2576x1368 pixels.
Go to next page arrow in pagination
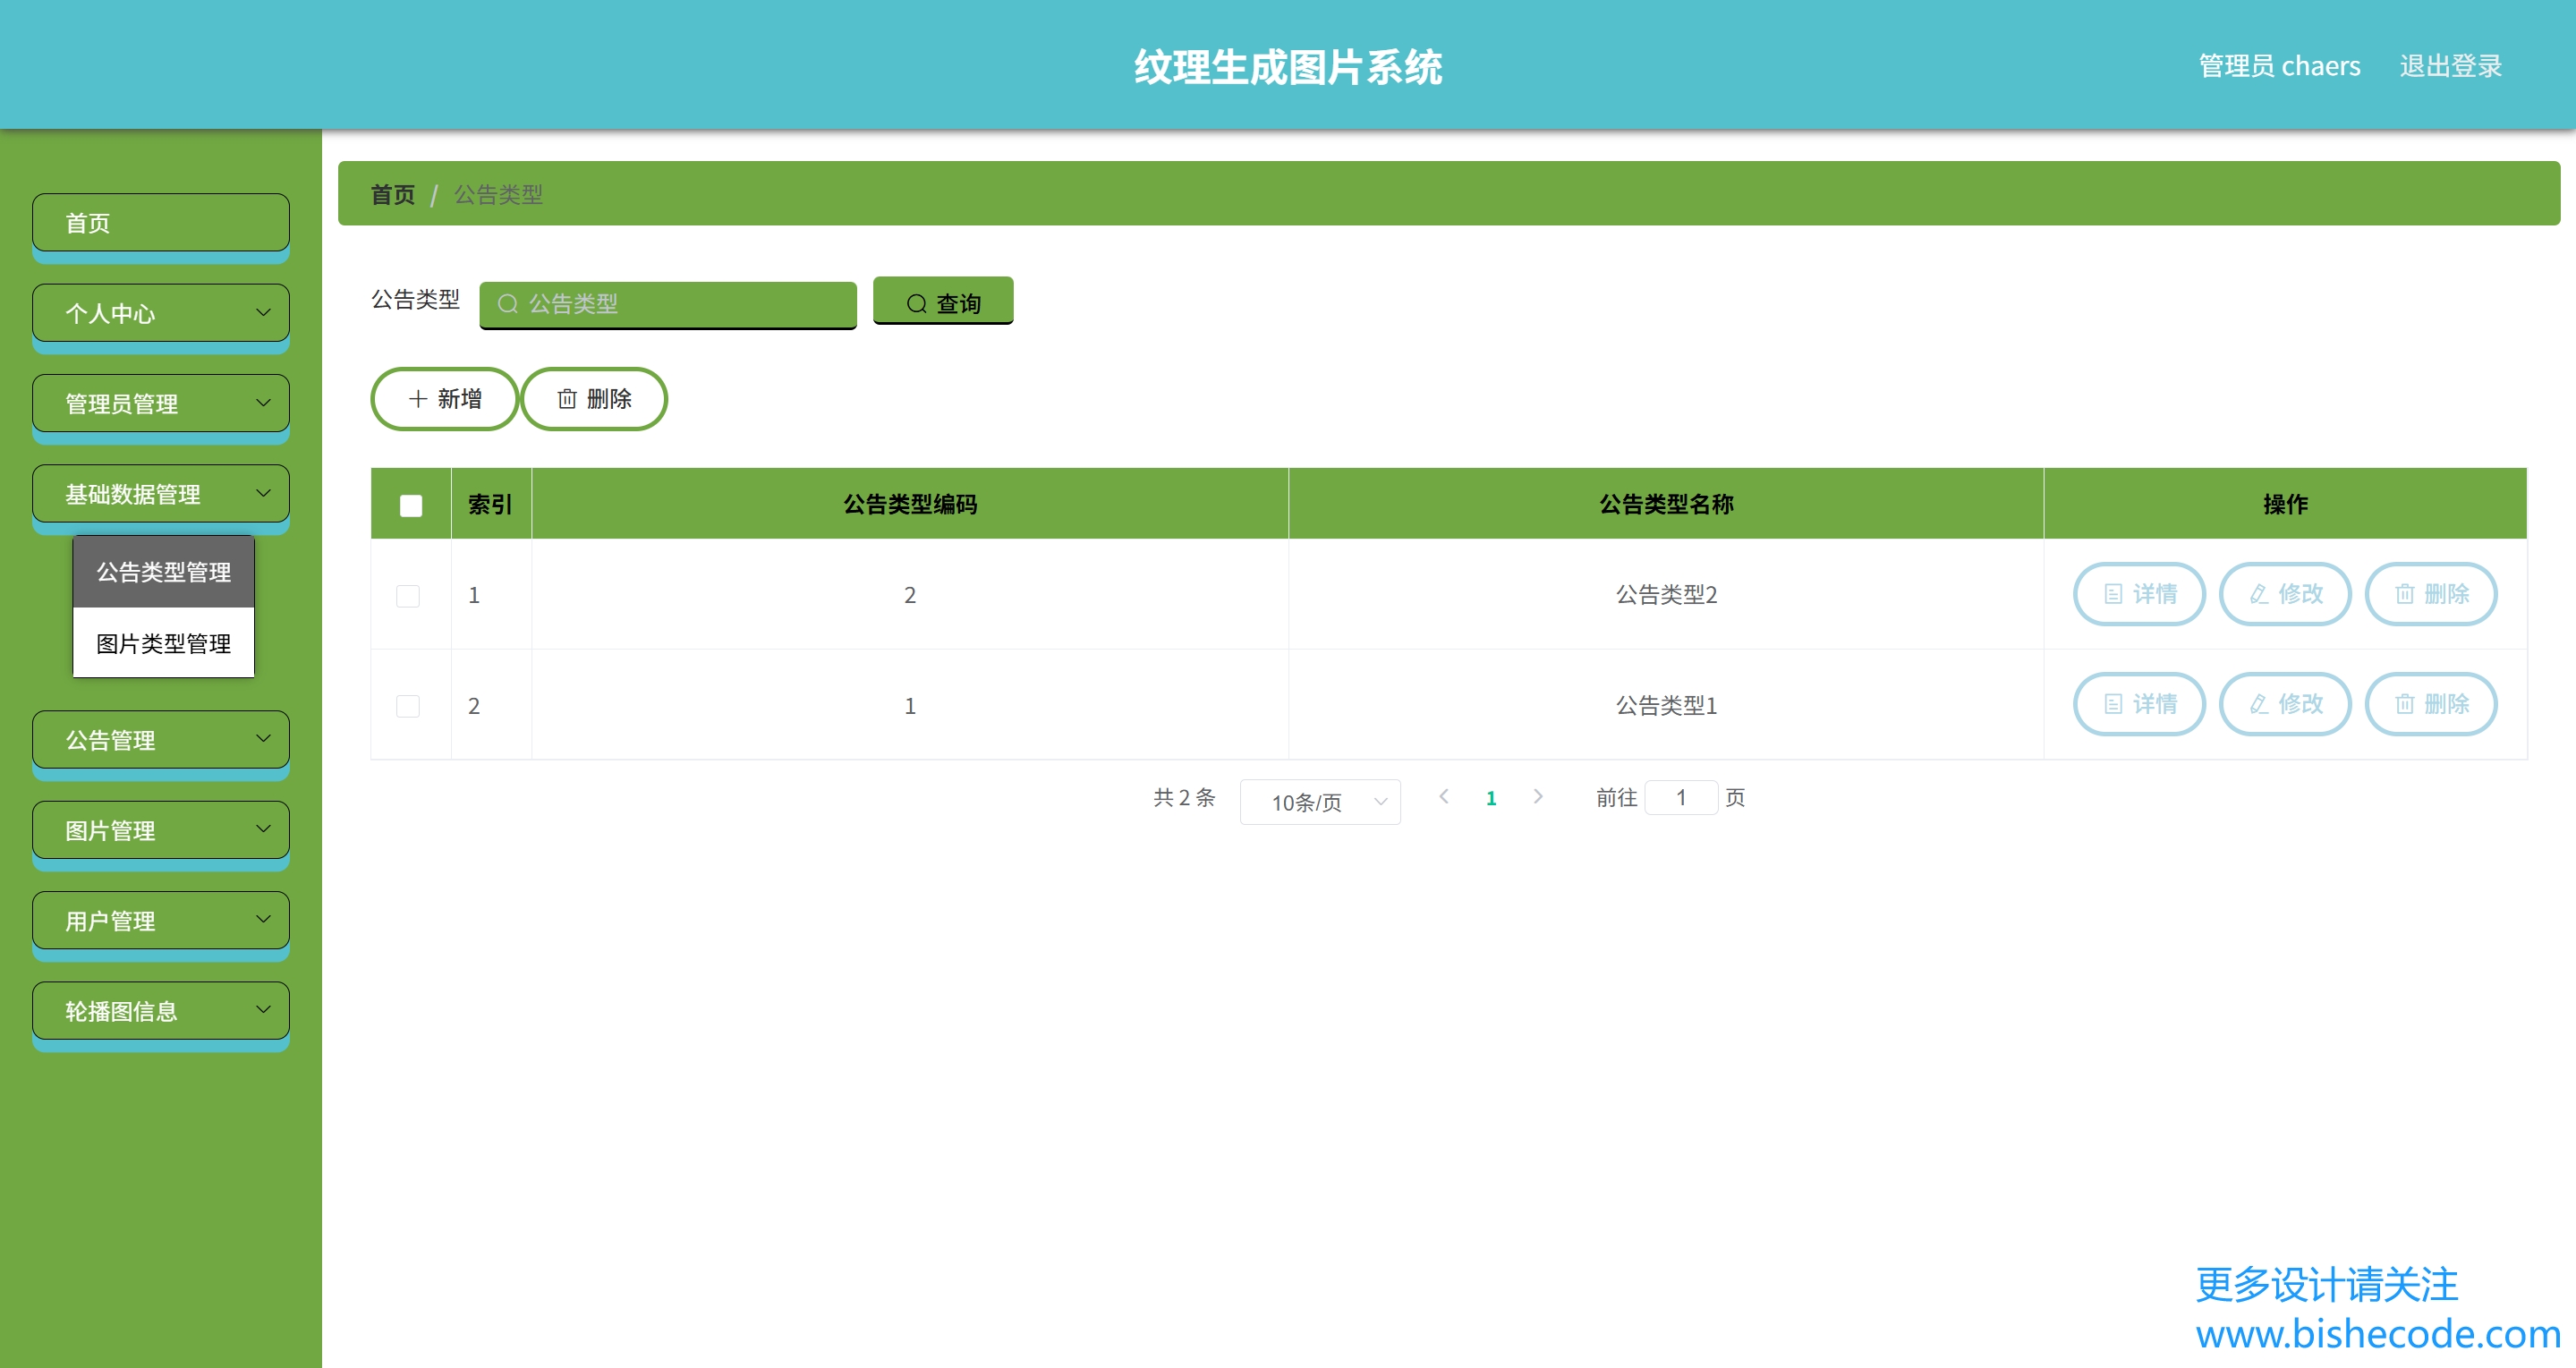(x=1538, y=797)
